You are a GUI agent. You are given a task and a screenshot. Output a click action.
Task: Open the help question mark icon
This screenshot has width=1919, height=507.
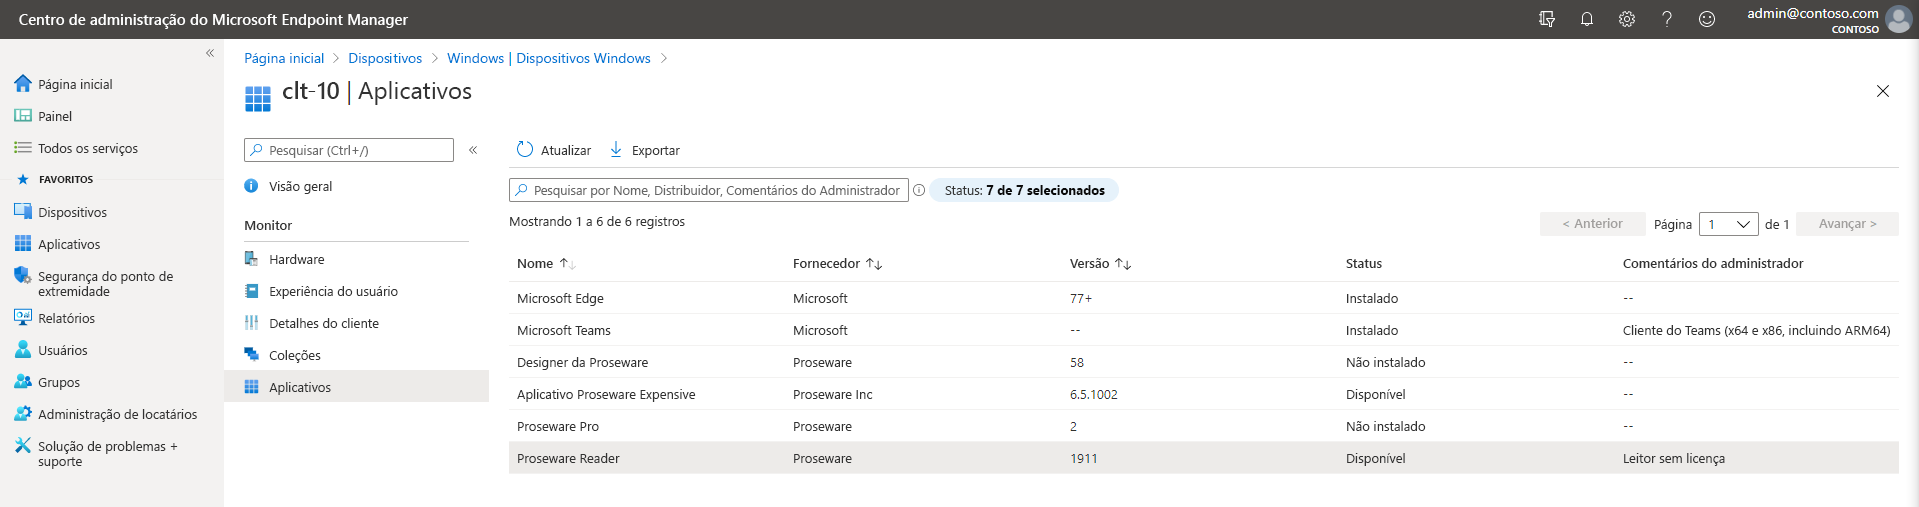click(x=1667, y=19)
